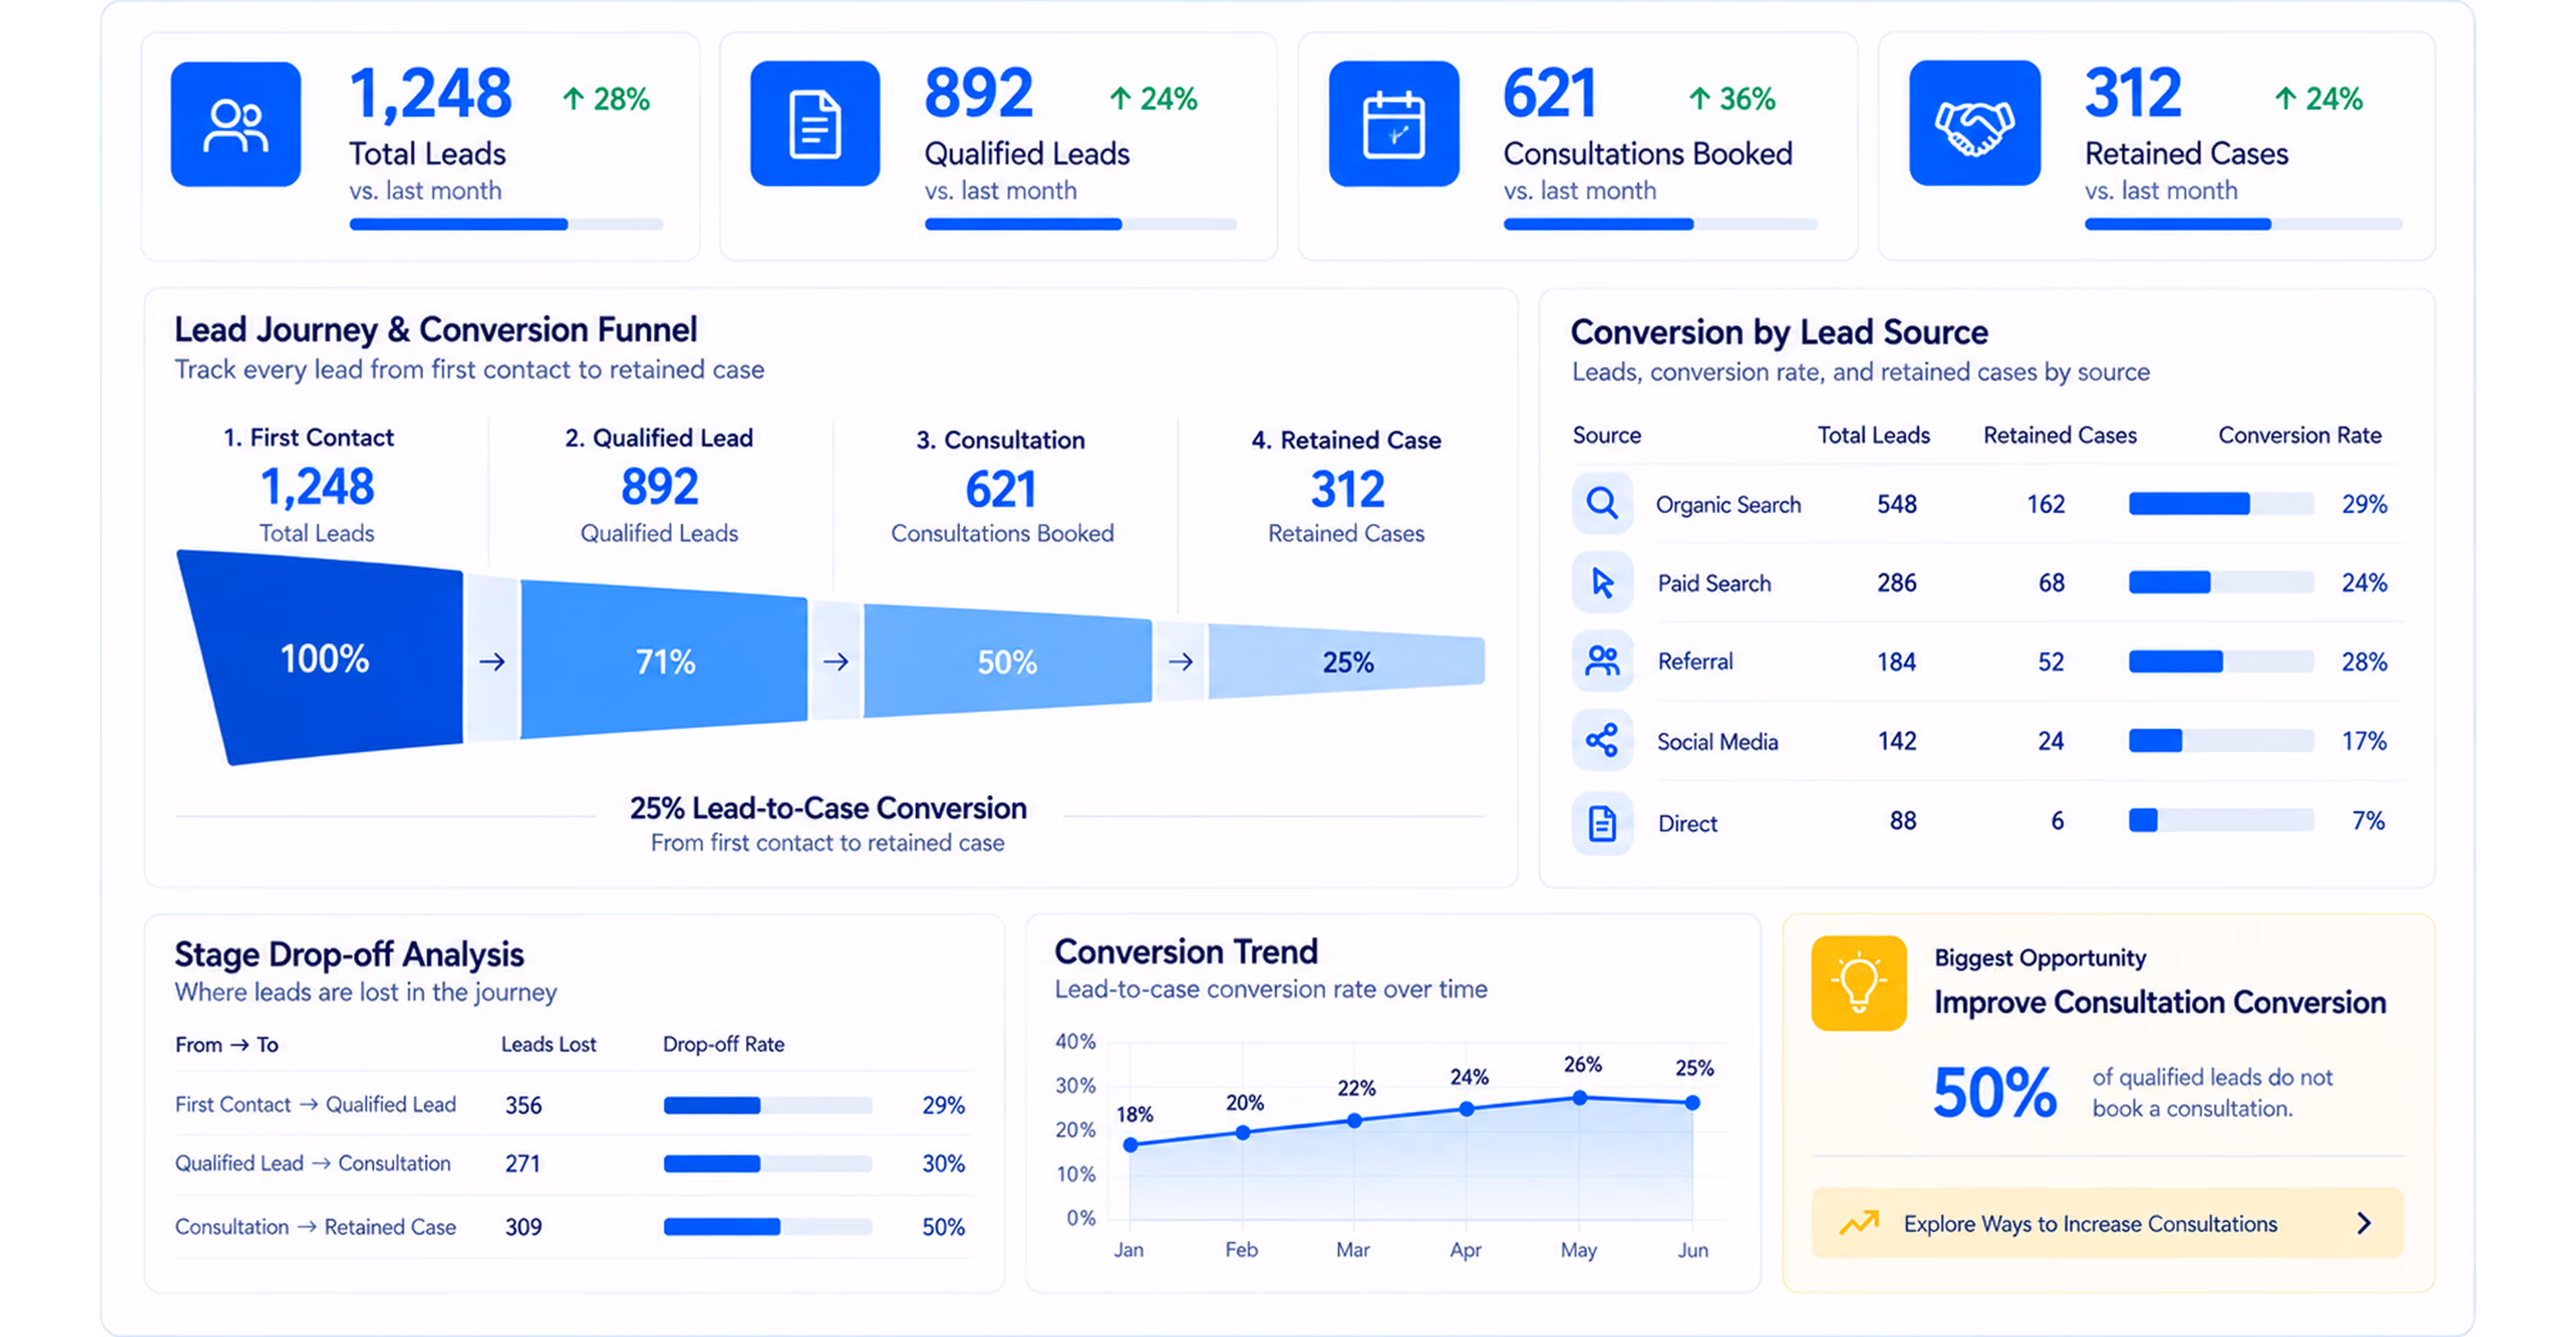Select the Social Media row label
2576x1337 pixels.
(x=1717, y=741)
